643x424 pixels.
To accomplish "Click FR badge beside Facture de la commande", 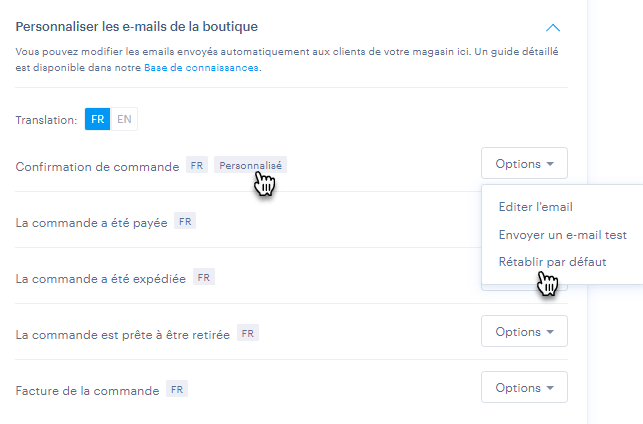I will point(177,389).
